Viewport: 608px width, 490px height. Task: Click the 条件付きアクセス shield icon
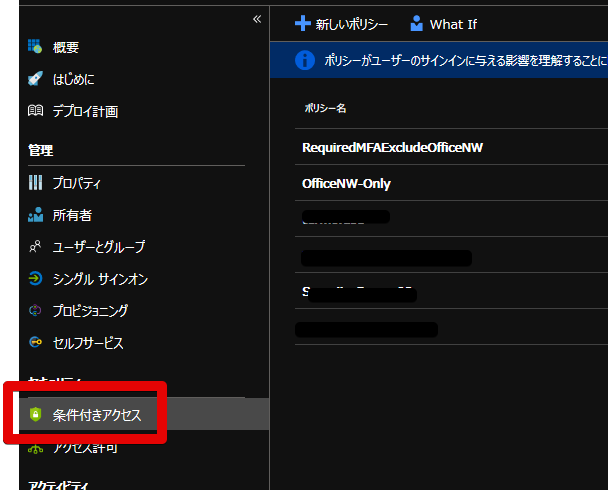click(x=35, y=414)
